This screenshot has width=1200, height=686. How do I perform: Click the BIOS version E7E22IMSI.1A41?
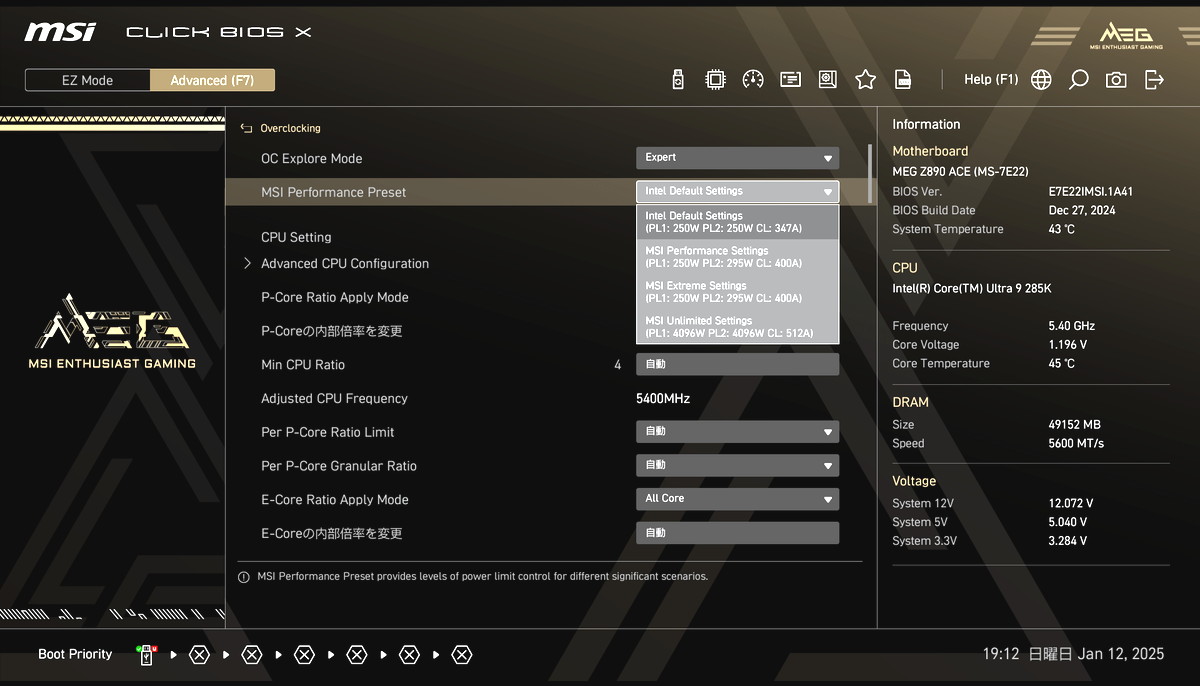coord(1090,191)
